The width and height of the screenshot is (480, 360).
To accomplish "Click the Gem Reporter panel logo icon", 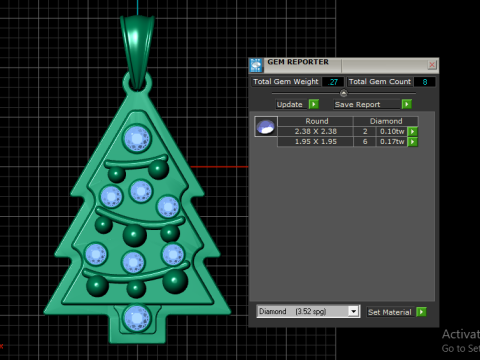I will pos(256,65).
